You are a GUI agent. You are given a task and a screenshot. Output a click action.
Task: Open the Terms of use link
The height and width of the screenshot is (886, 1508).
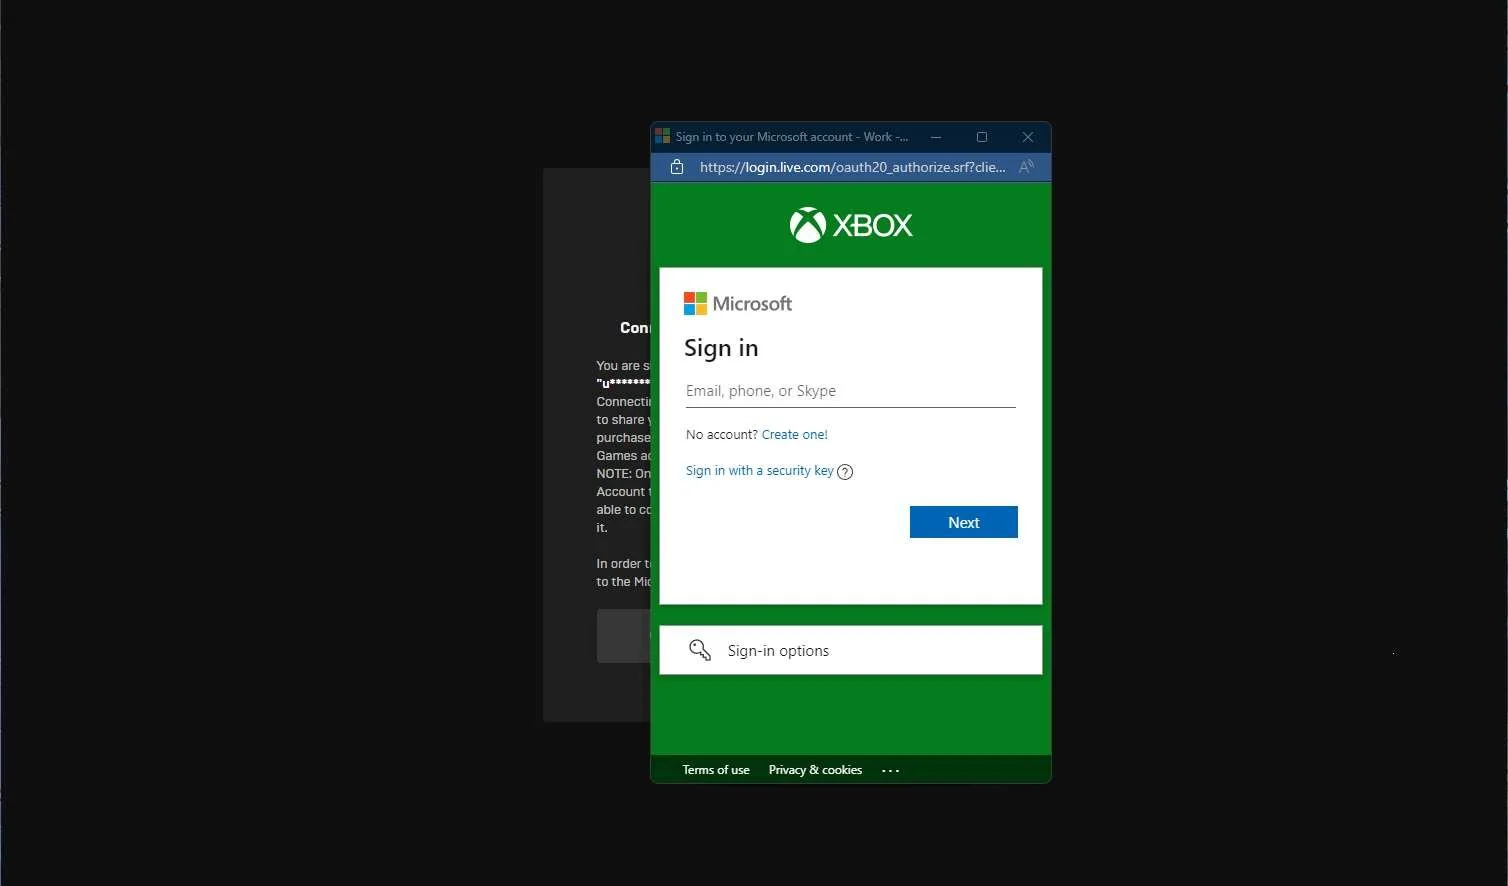[x=716, y=770]
